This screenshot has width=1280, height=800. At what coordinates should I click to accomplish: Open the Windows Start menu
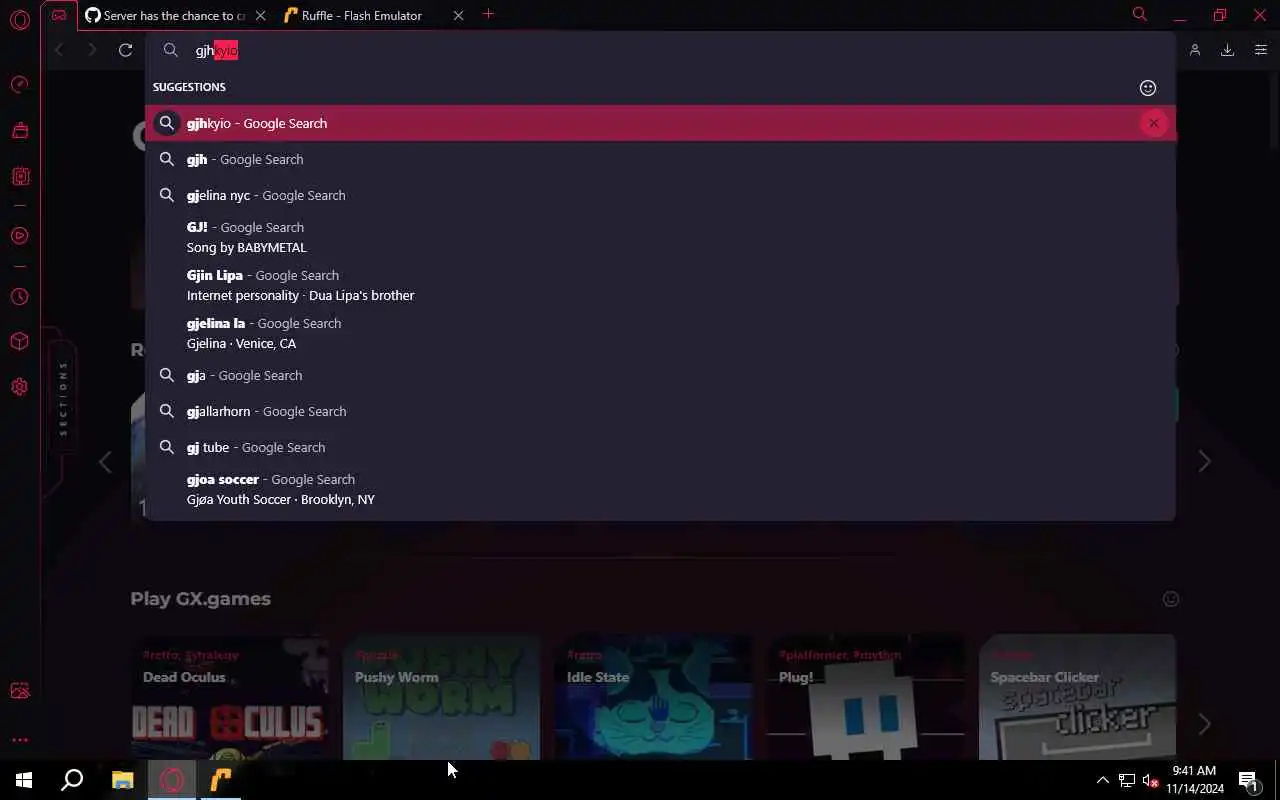(x=24, y=780)
